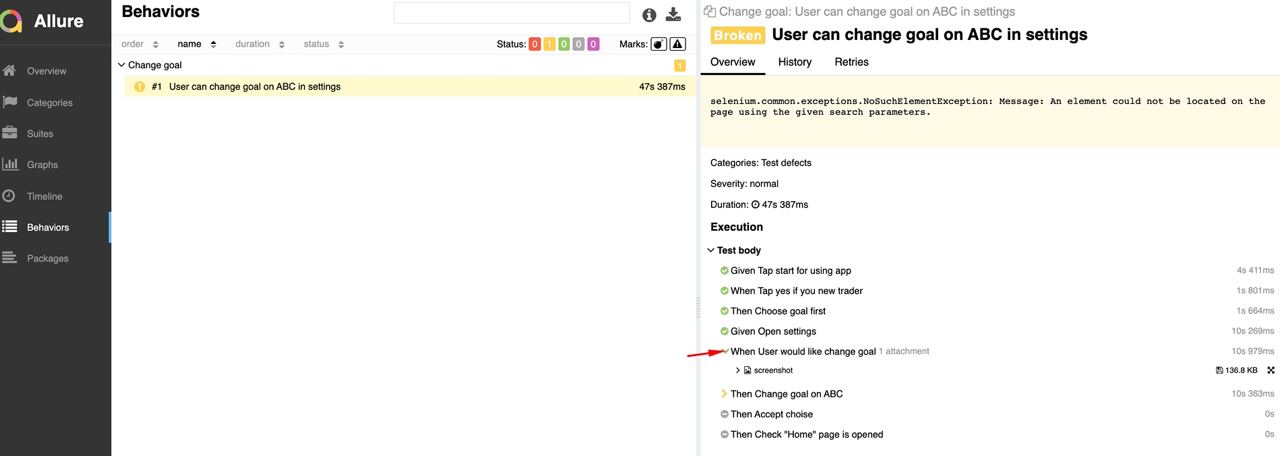Open step 'Then Check "Home" page is opened'
Screen dimensions: 1280x456
coord(807,434)
